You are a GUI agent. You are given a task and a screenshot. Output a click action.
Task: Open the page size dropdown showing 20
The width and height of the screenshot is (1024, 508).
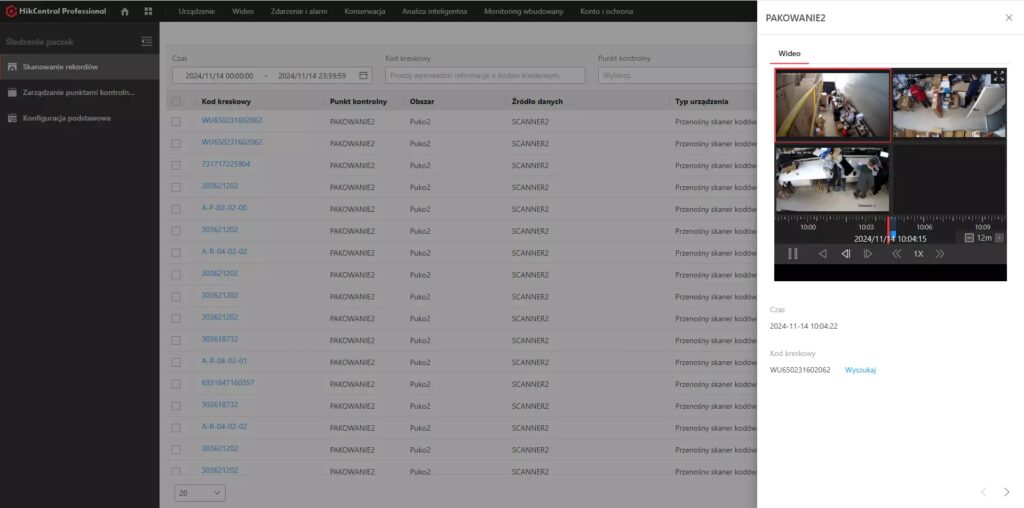[x=200, y=493]
